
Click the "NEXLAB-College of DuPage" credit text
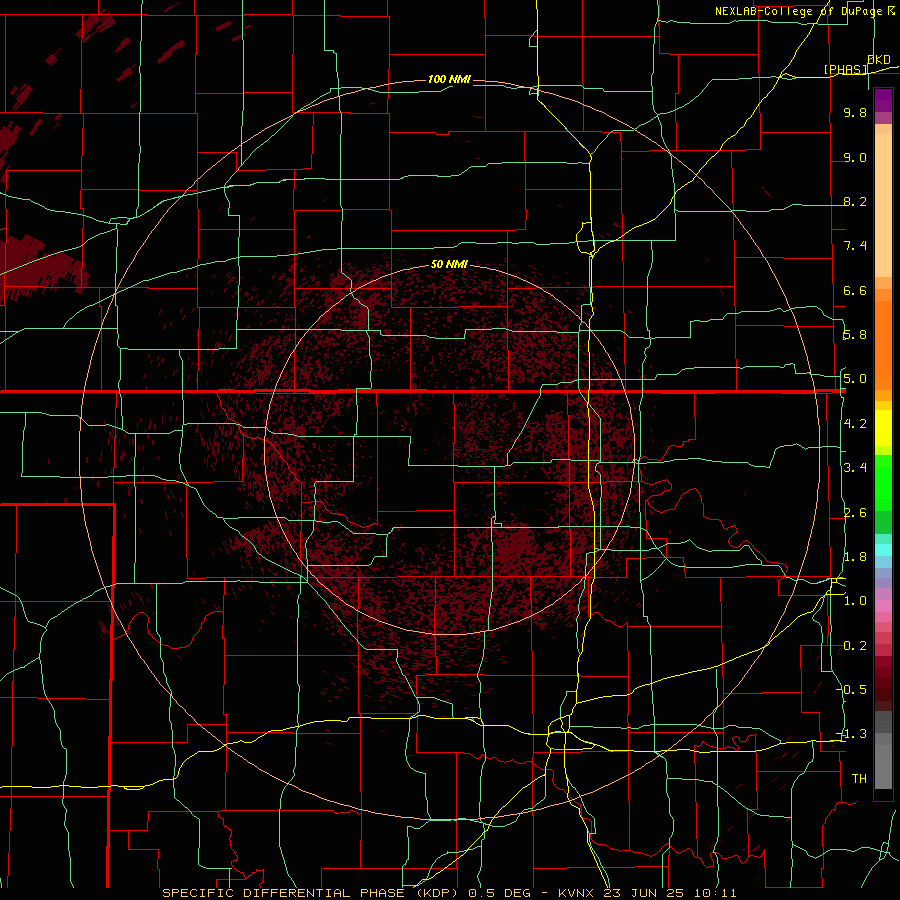(798, 11)
